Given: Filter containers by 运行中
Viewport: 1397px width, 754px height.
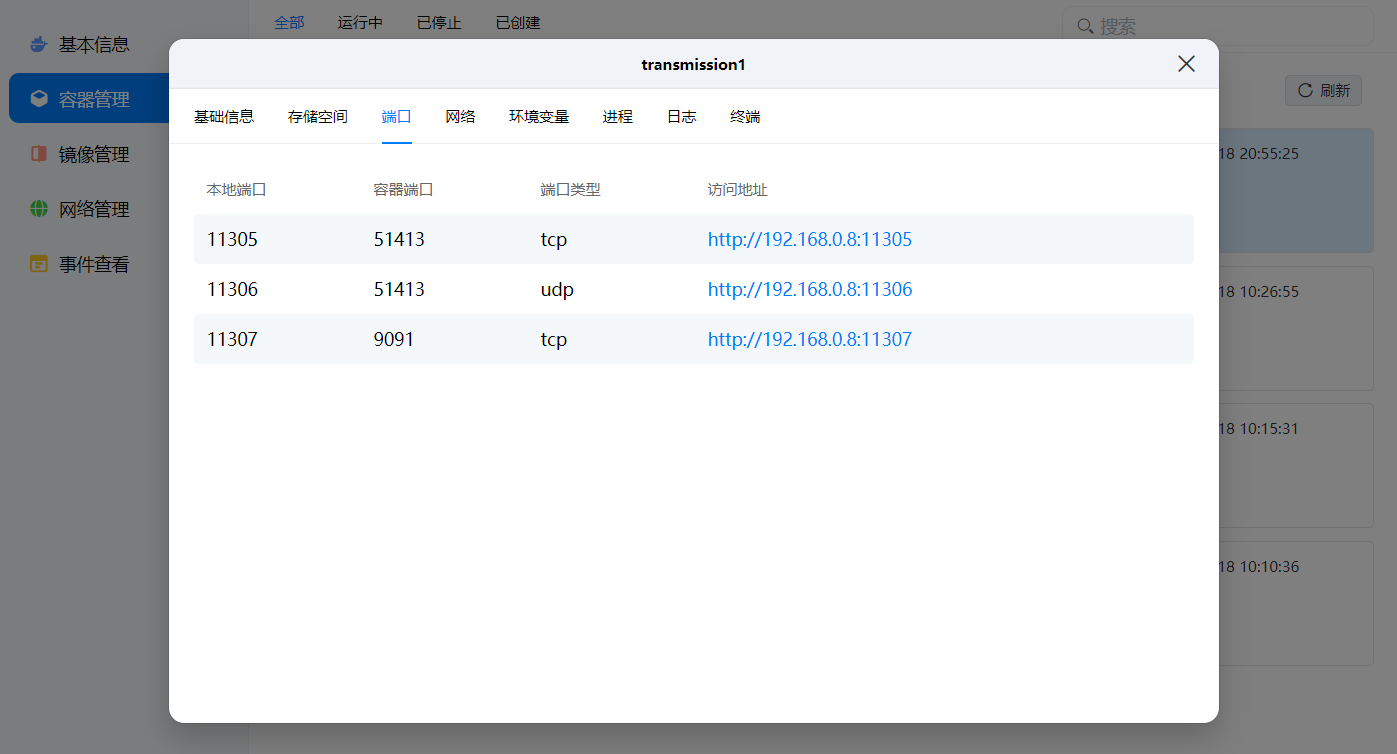Looking at the screenshot, I should tap(360, 22).
